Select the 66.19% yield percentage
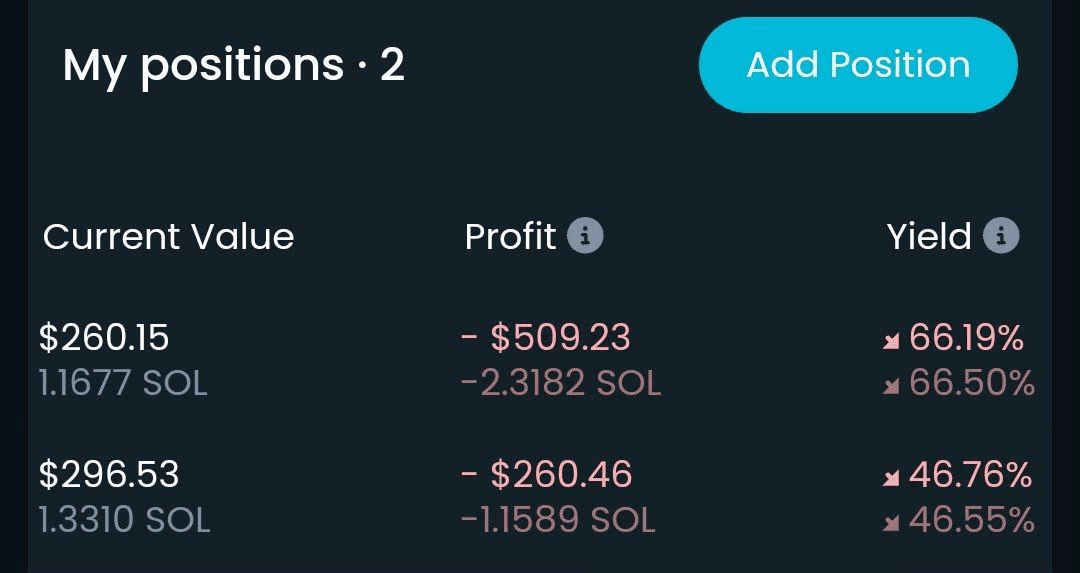 (966, 337)
